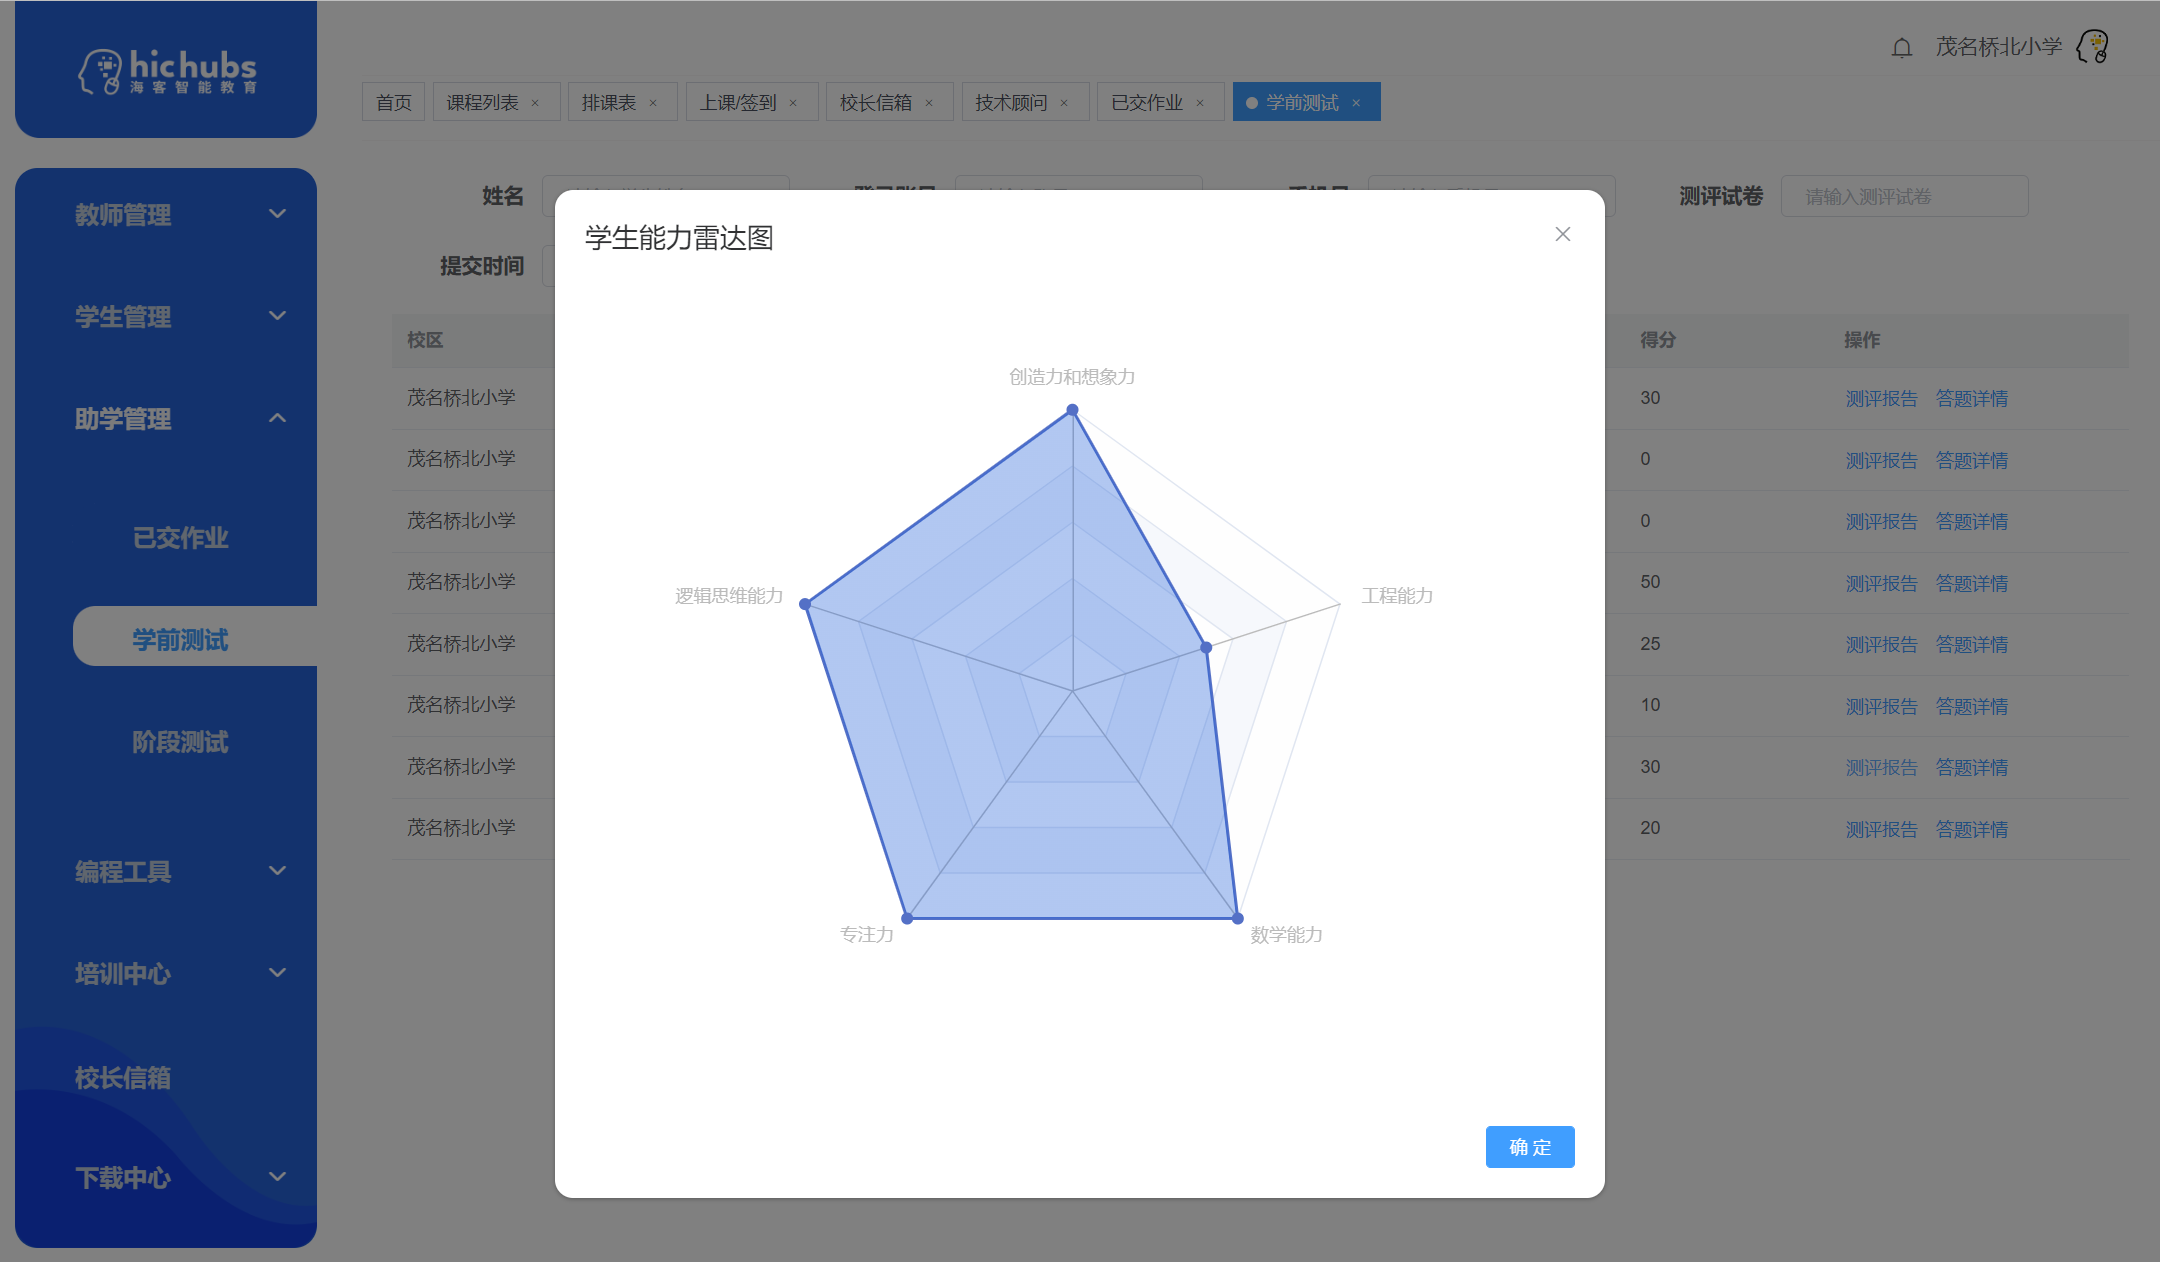Open the user avatar icon top right
Image resolution: width=2160 pixels, height=1262 pixels.
(2092, 46)
